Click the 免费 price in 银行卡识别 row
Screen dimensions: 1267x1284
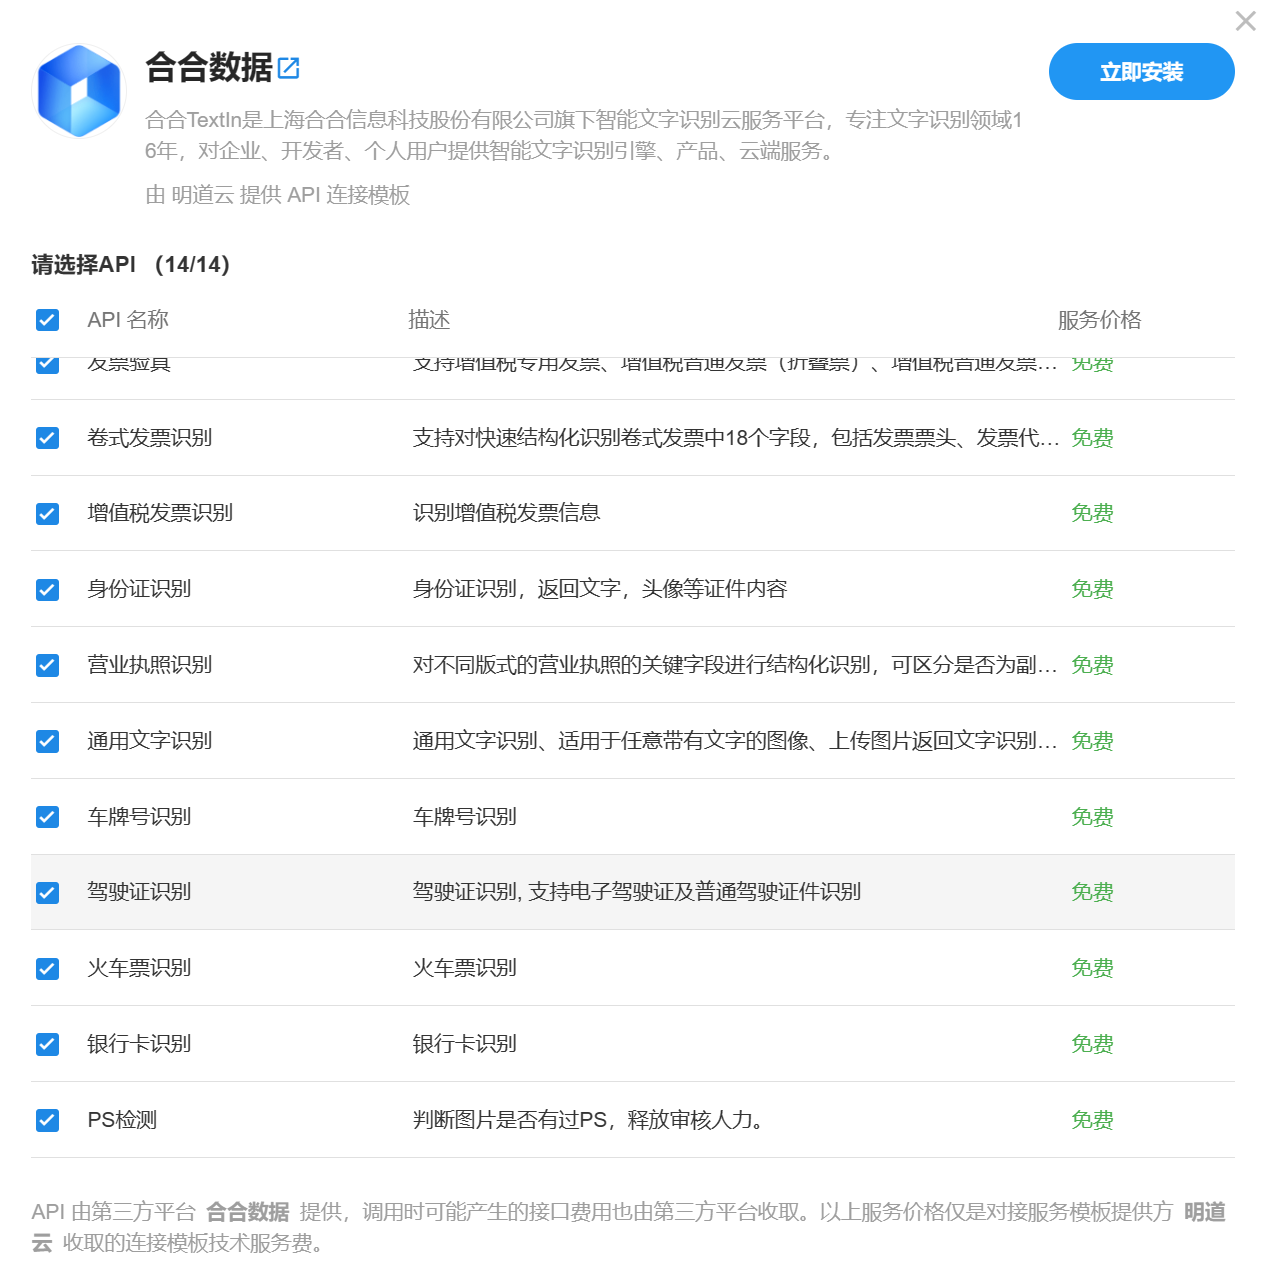click(x=1092, y=1044)
